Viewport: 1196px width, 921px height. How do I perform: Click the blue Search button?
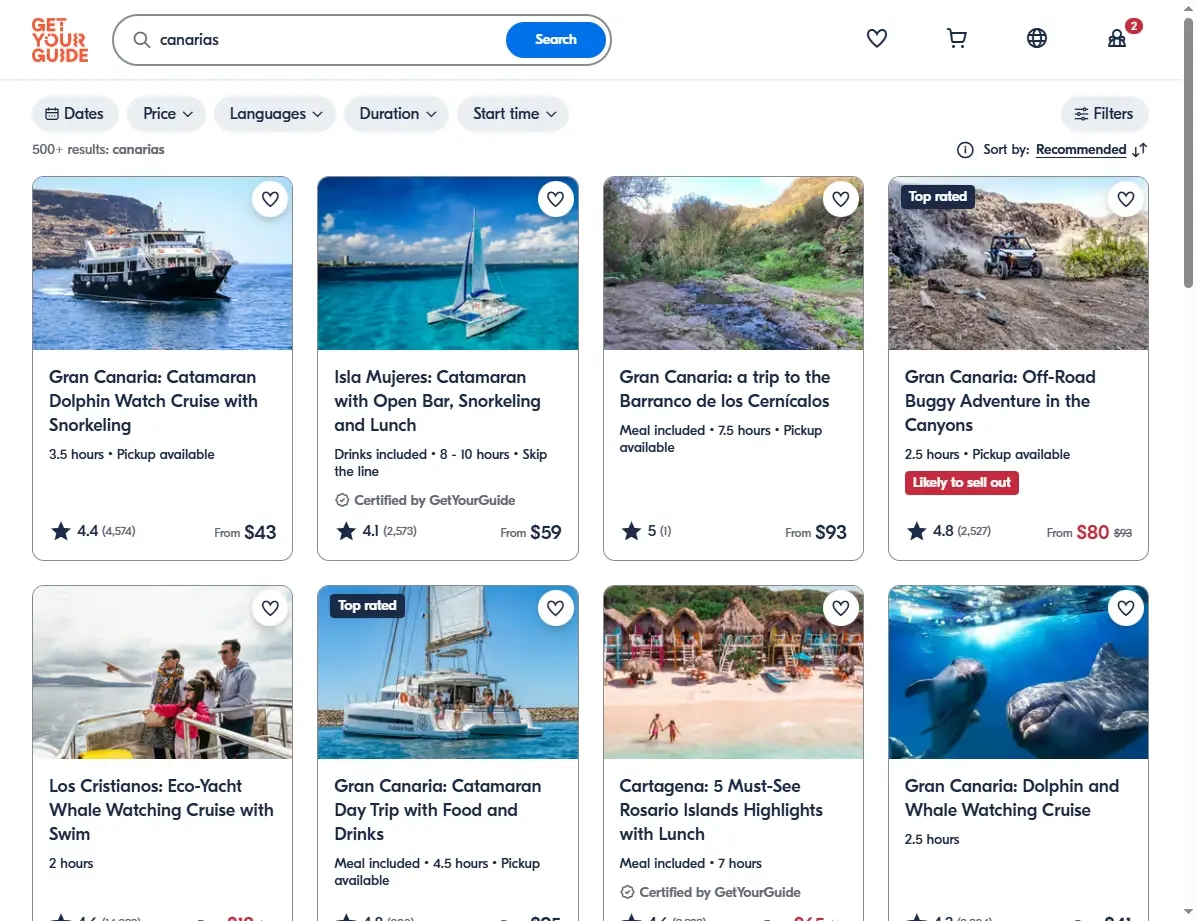tap(556, 40)
